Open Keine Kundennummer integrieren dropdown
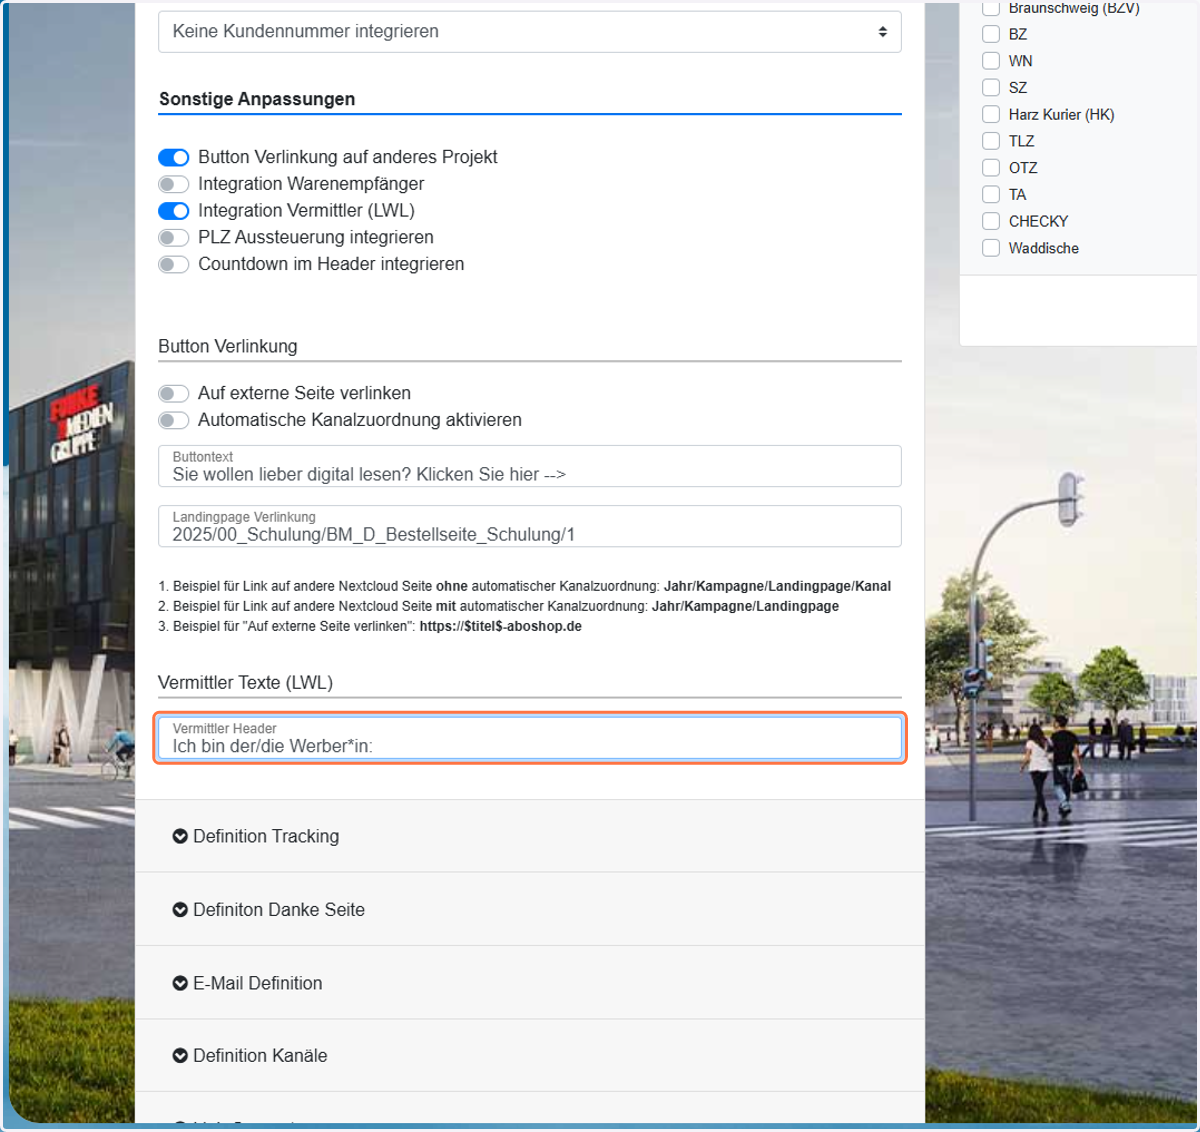Screen dimensions: 1200x1132 [530, 32]
